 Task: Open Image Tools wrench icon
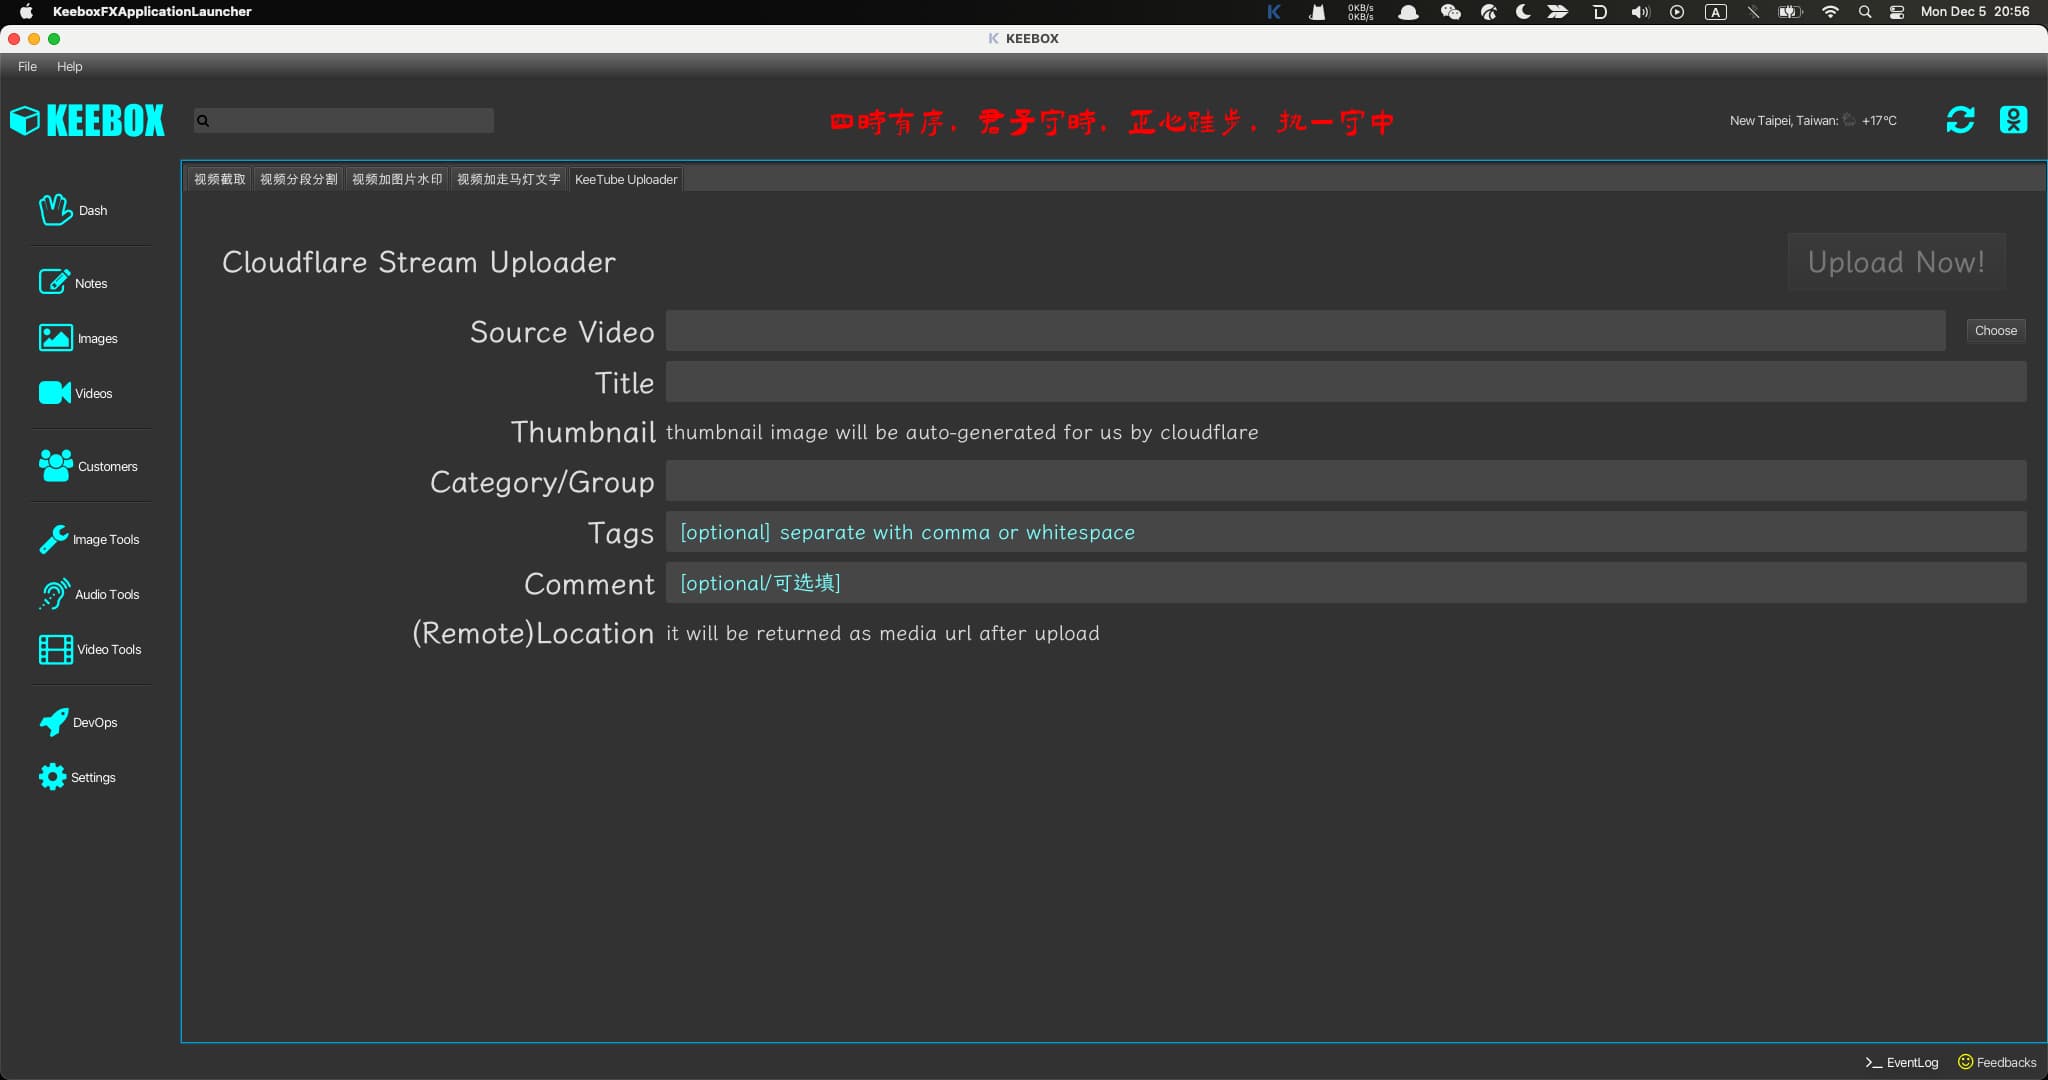(x=53, y=539)
